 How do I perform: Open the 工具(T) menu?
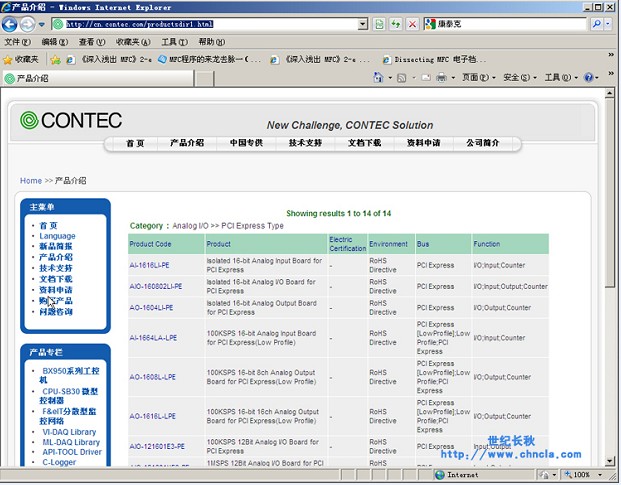pos(174,42)
